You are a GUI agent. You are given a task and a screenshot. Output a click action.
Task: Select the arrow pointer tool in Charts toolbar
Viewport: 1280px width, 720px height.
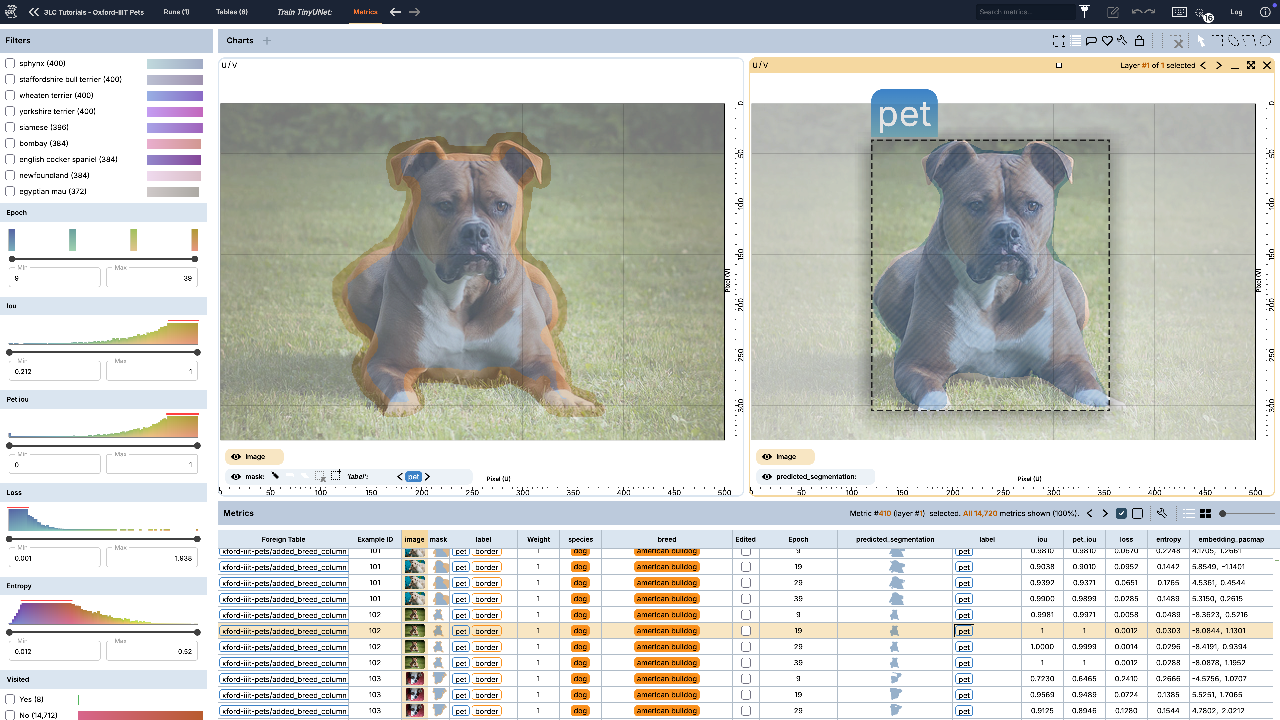pyautogui.click(x=1202, y=41)
